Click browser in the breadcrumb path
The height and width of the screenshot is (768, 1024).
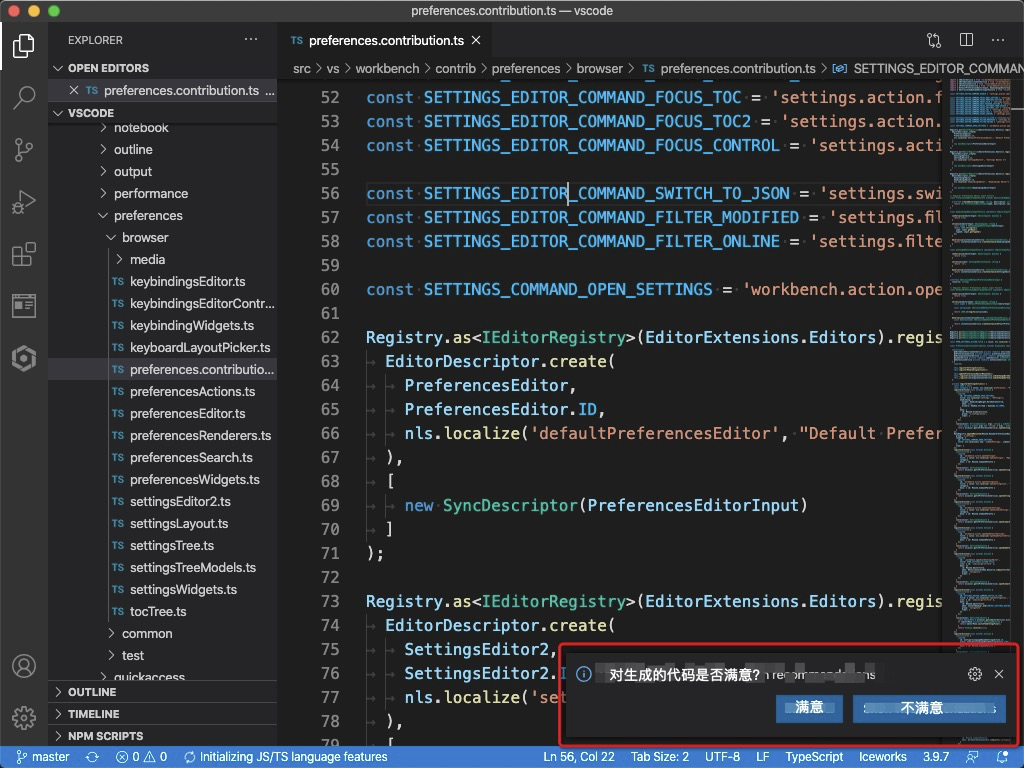coord(599,68)
